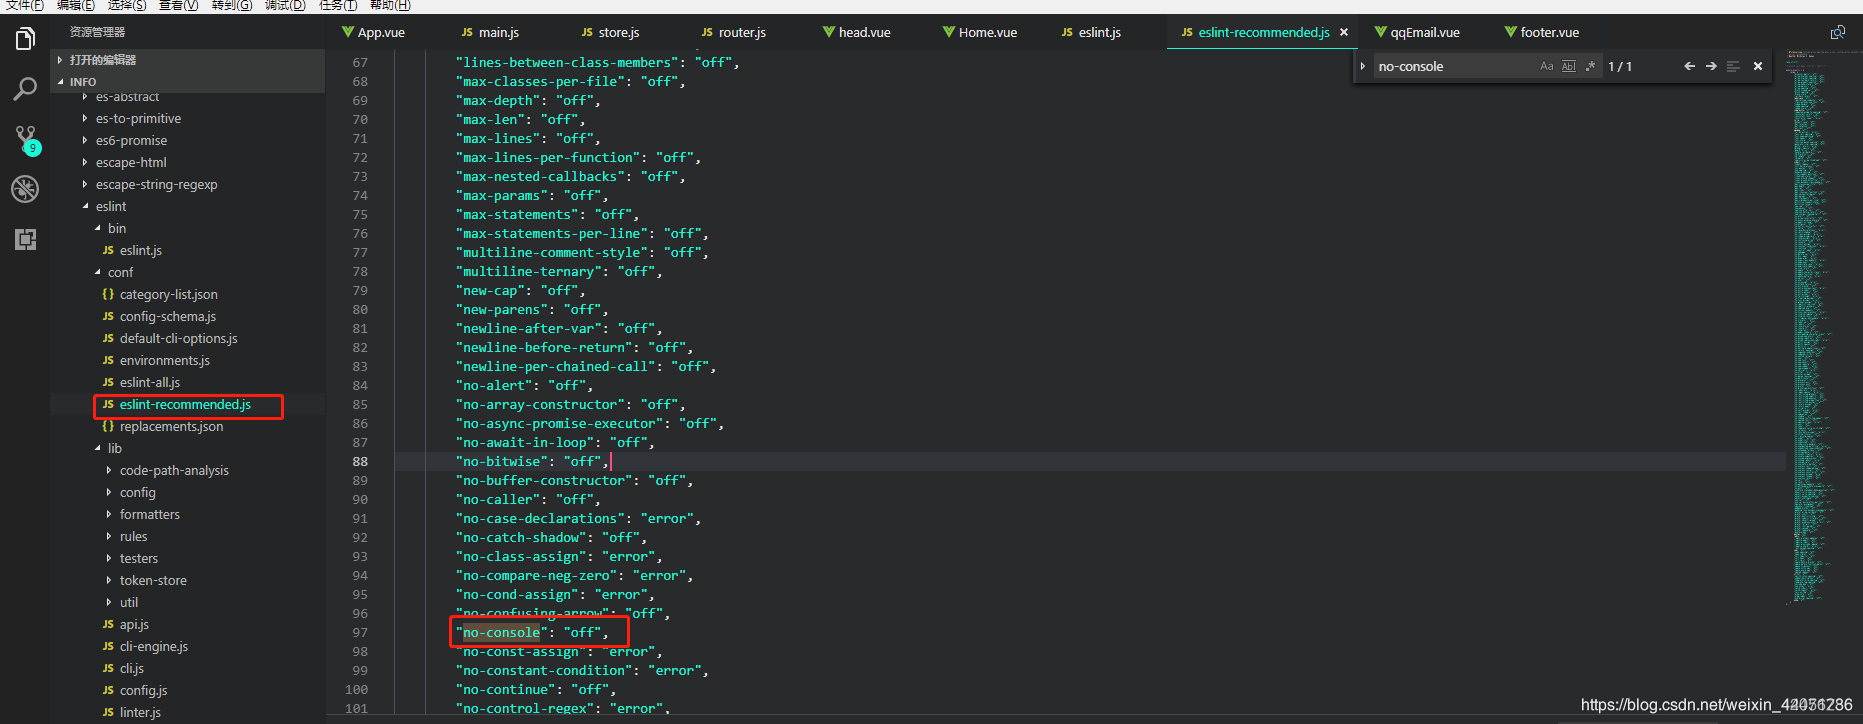Viewport: 1863px width, 724px height.
Task: Expand the code-path-analysis folder
Action: [174, 470]
